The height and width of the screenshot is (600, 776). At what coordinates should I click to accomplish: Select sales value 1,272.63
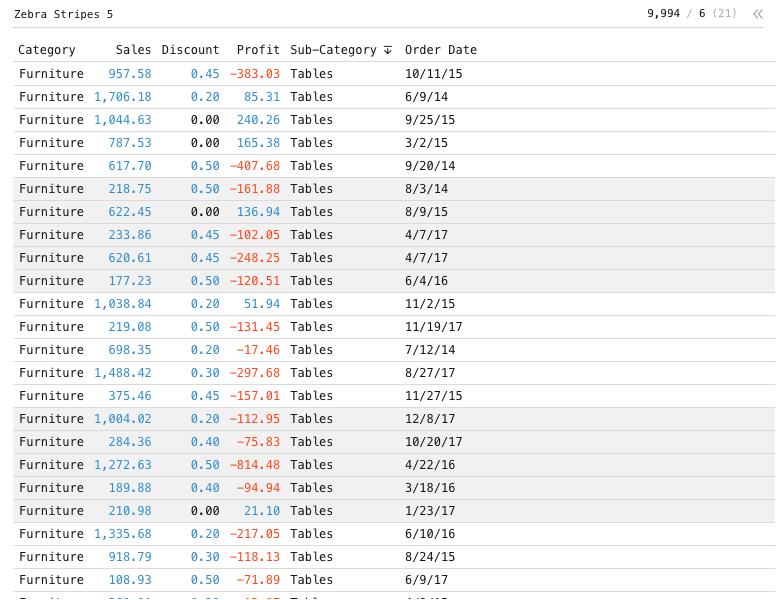[x=123, y=465]
